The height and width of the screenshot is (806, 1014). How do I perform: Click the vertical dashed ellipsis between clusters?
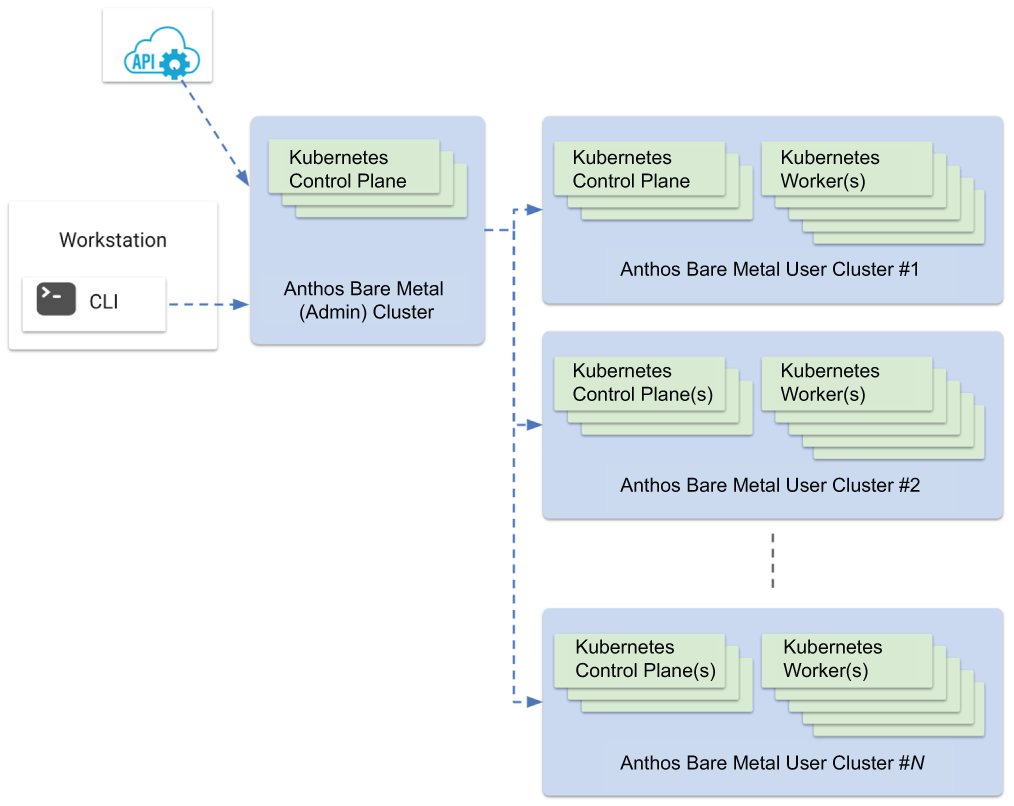coord(773,560)
